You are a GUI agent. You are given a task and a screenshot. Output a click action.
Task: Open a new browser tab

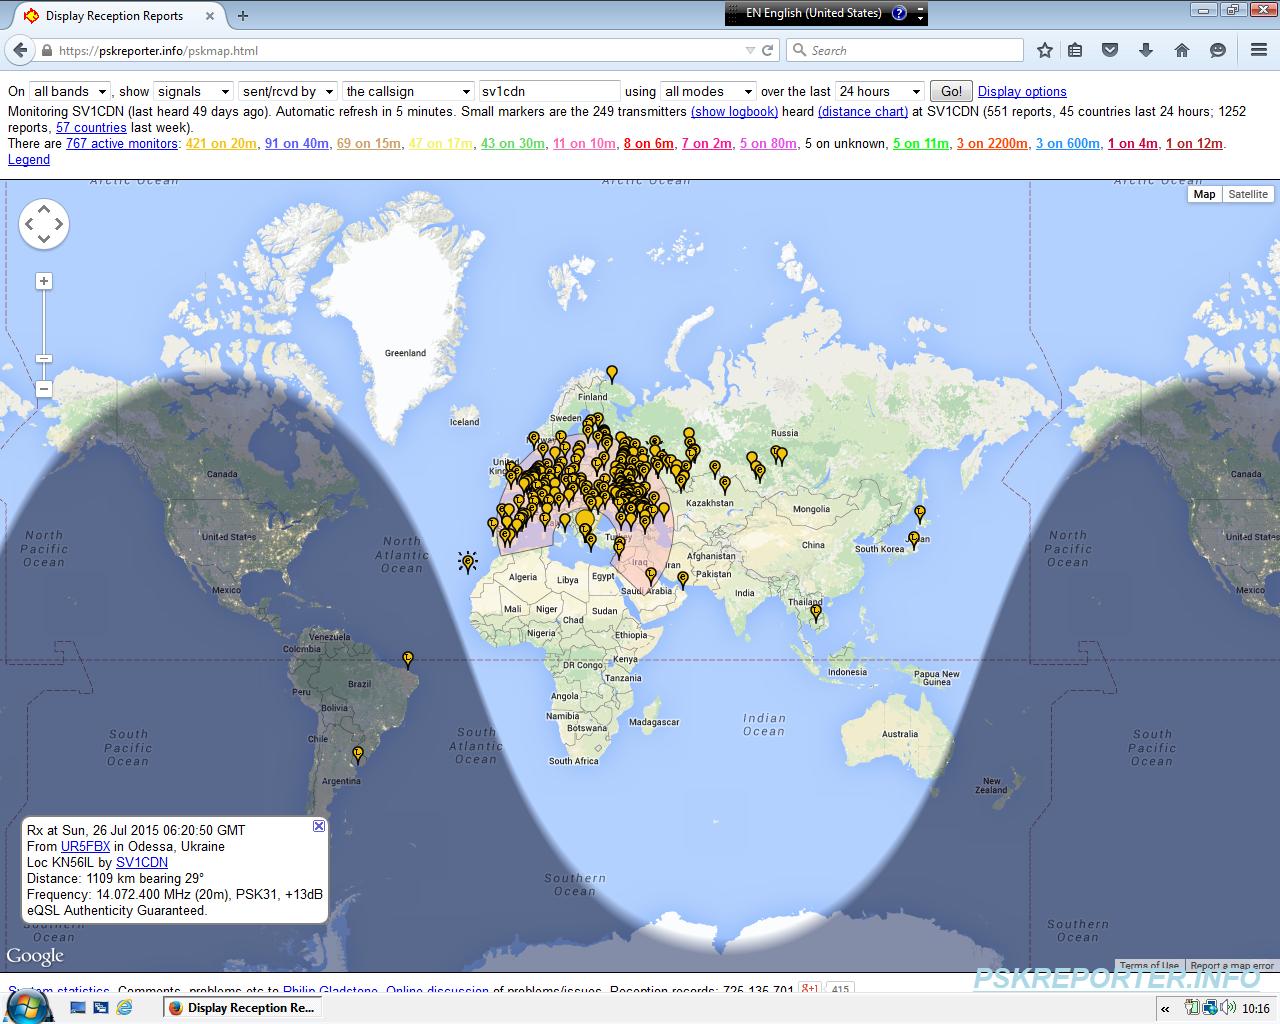click(x=243, y=16)
